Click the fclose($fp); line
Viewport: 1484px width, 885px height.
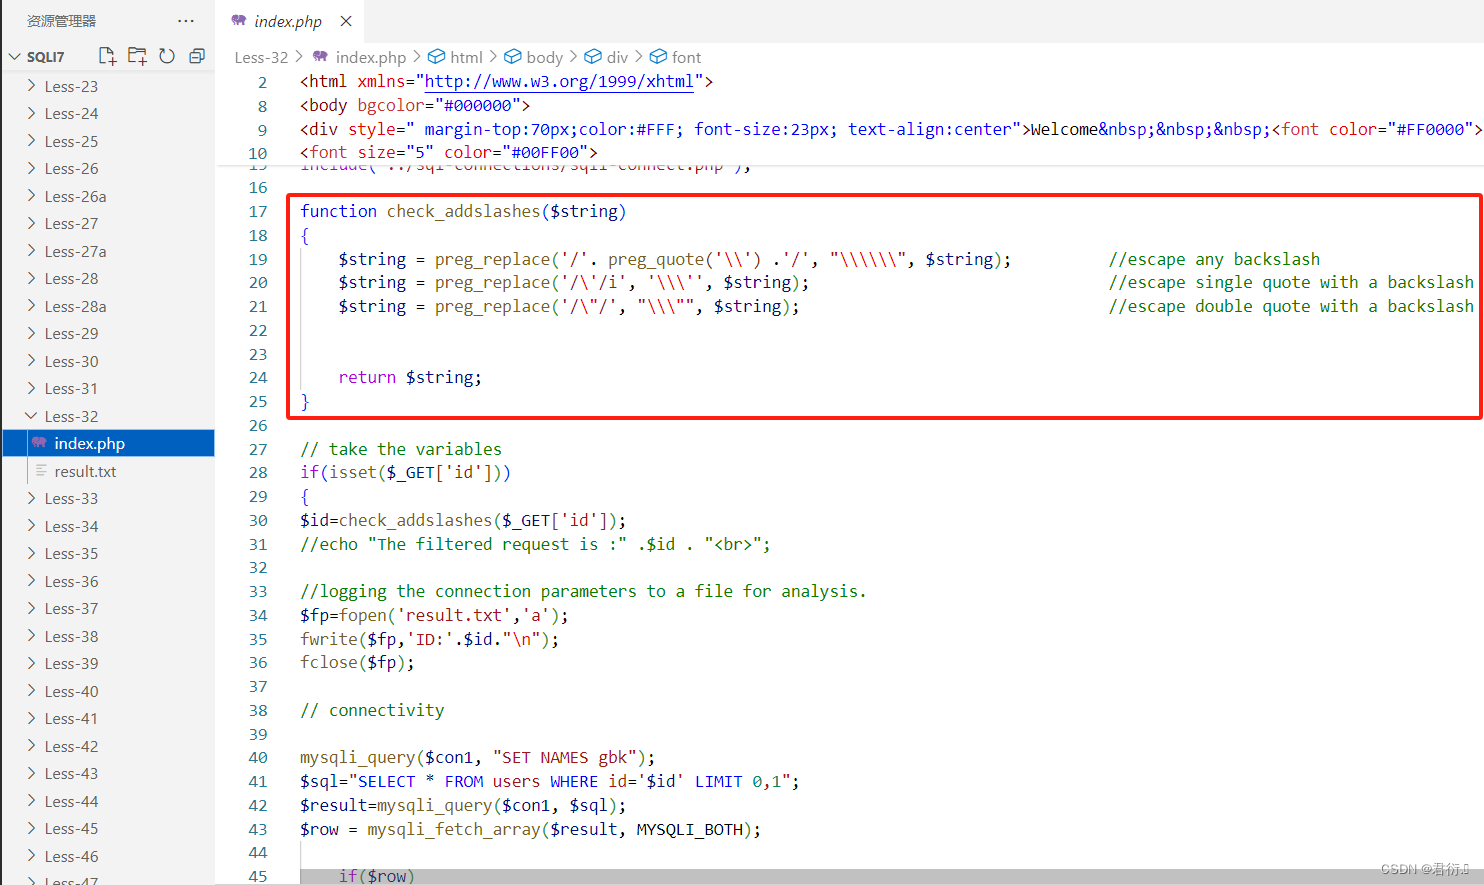pos(357,662)
